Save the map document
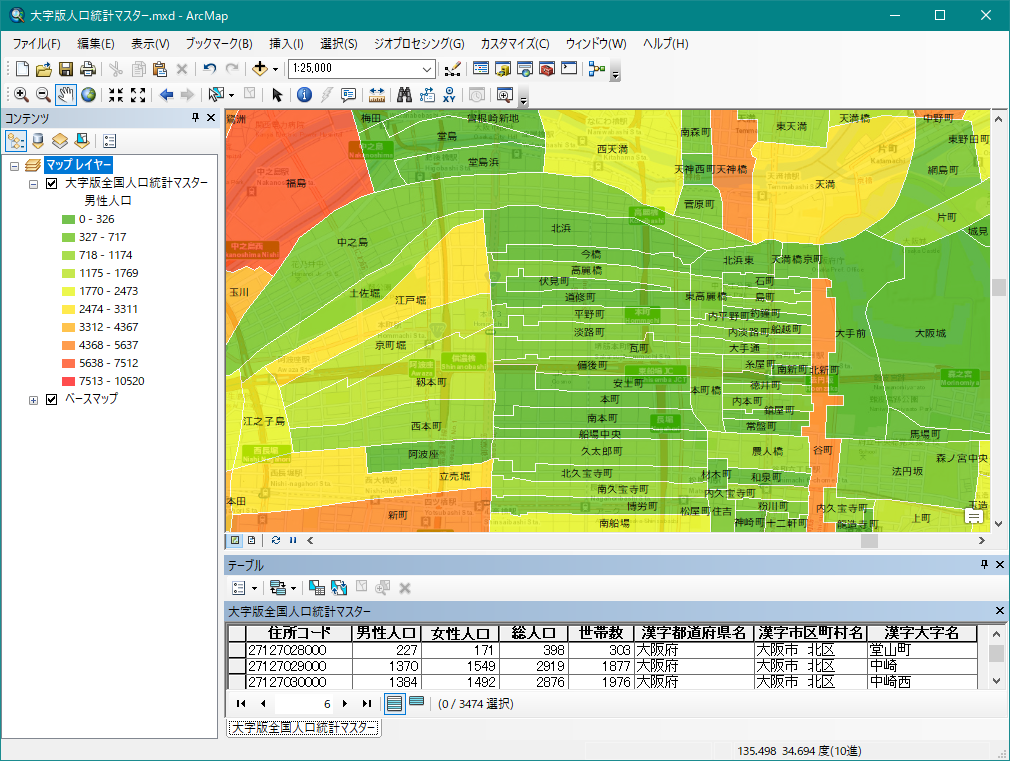 66,68
